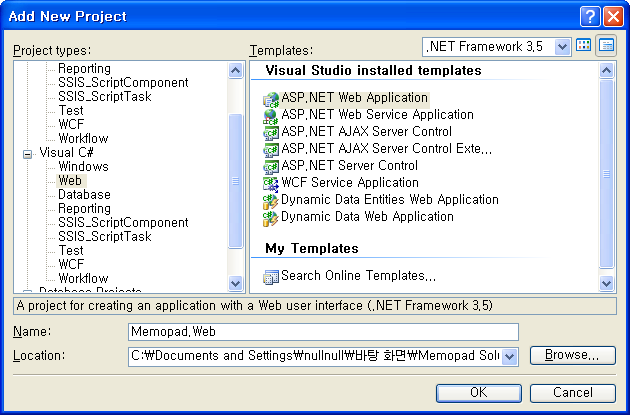
Task: Select Database under Visual C#
Action: (x=84, y=195)
